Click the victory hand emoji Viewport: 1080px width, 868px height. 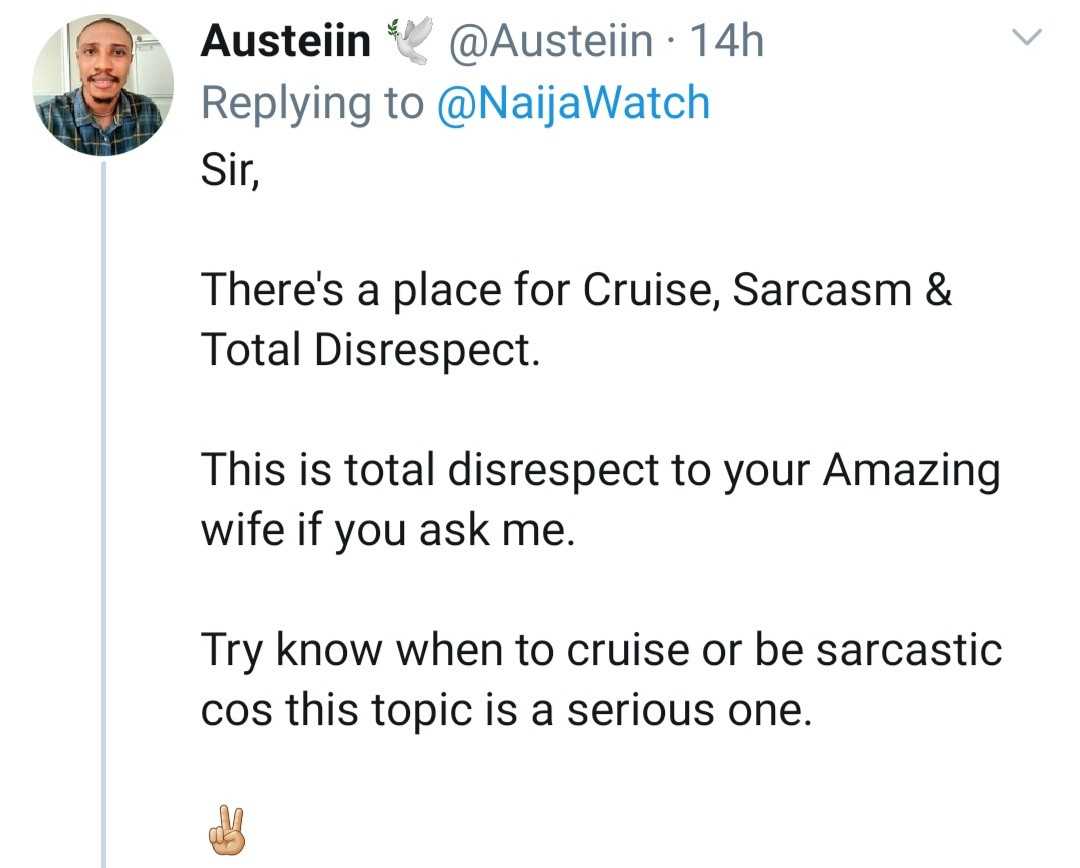pos(223,829)
